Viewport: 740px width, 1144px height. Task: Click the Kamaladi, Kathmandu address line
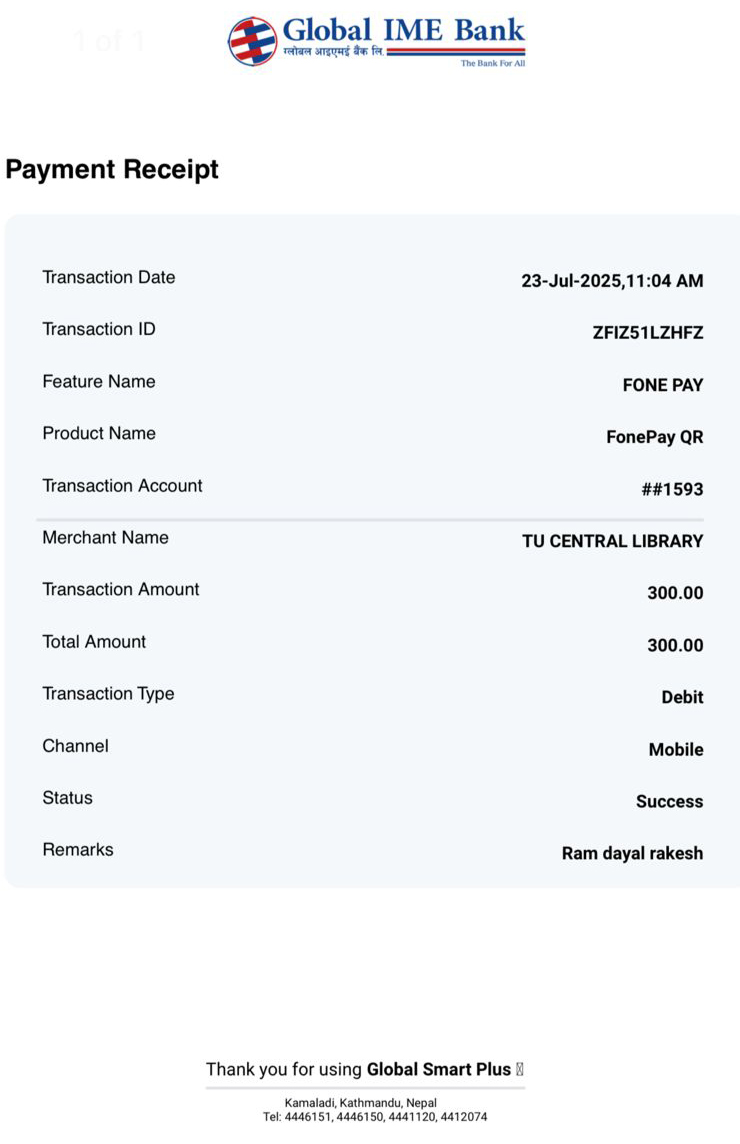[360, 1102]
